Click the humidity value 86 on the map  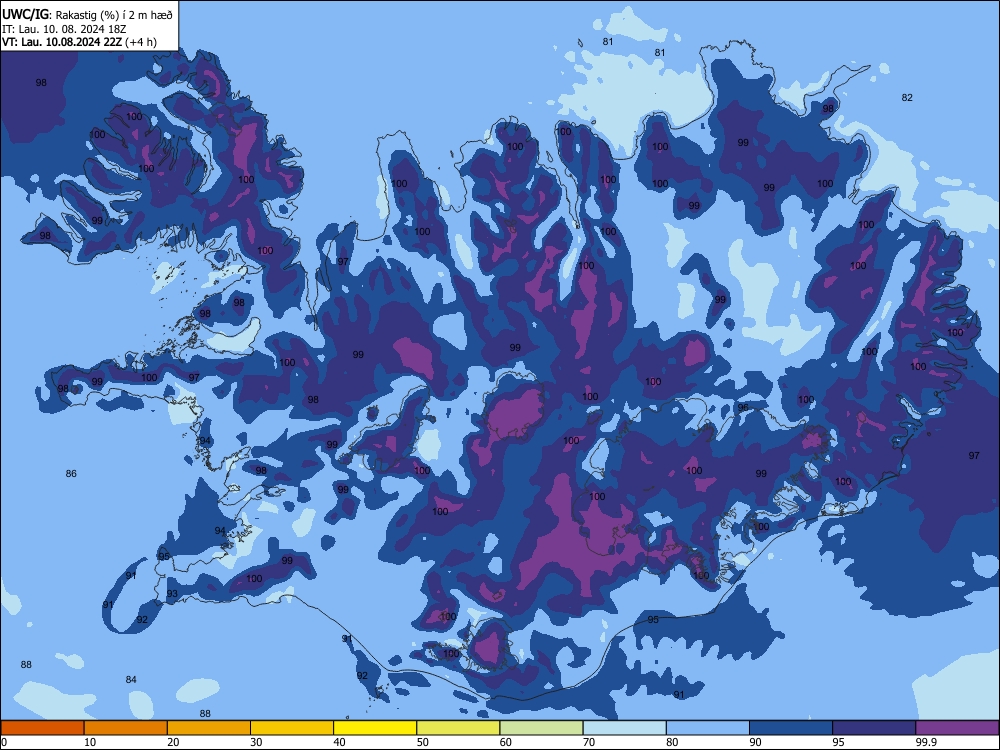[71, 473]
